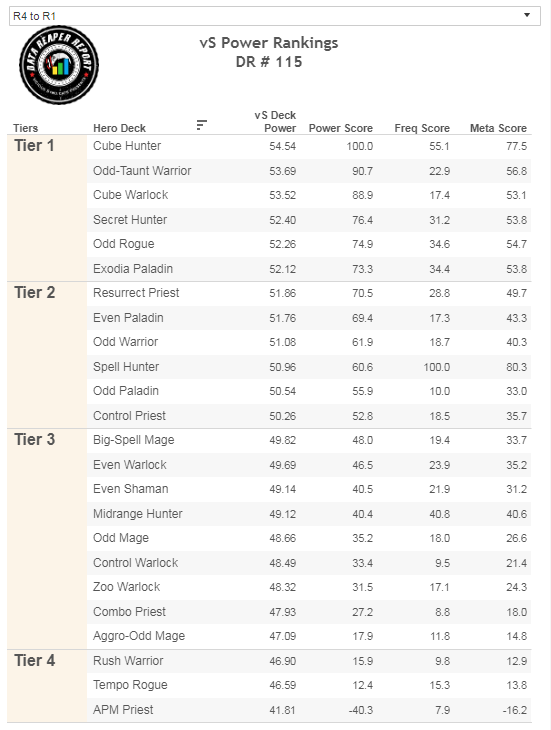Select the Tier 2 group label
This screenshot has width=551, height=730.
[34, 292]
